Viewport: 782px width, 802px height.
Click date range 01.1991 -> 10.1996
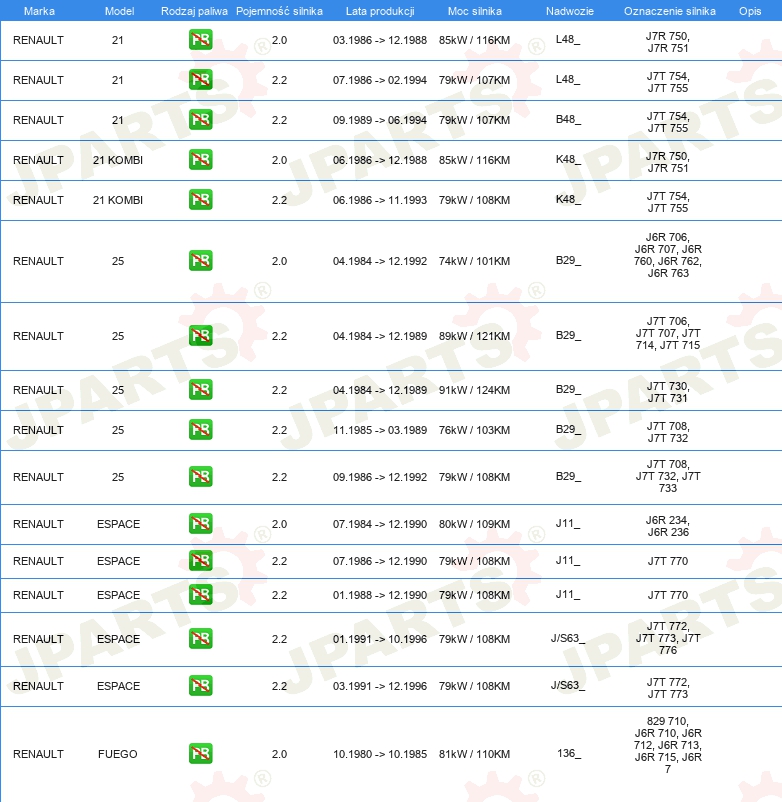click(379, 639)
